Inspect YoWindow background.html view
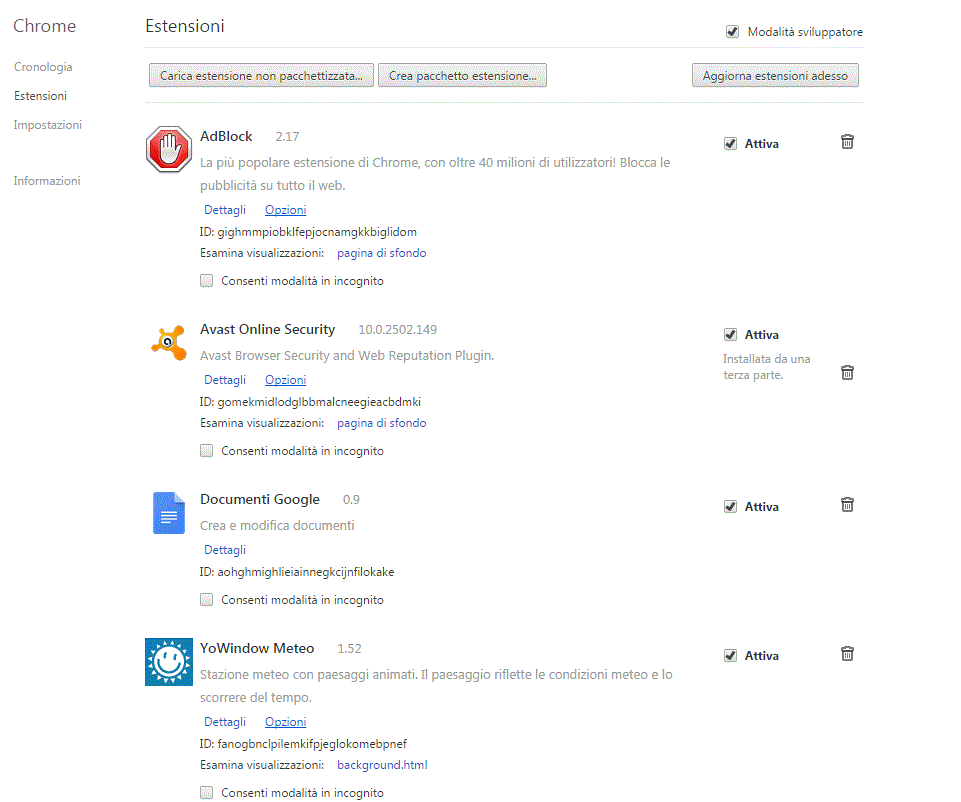The height and width of the screenshot is (802, 961). coord(382,765)
